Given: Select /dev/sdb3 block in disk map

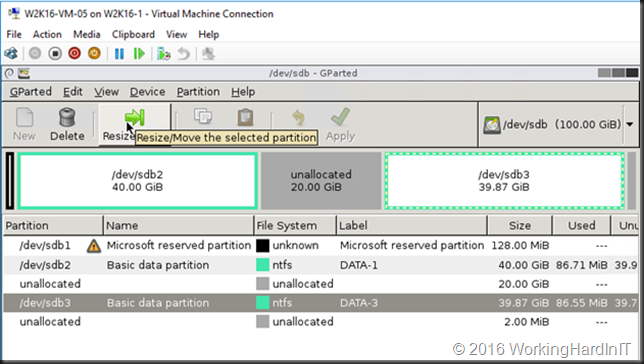Looking at the screenshot, I should pyautogui.click(x=504, y=181).
